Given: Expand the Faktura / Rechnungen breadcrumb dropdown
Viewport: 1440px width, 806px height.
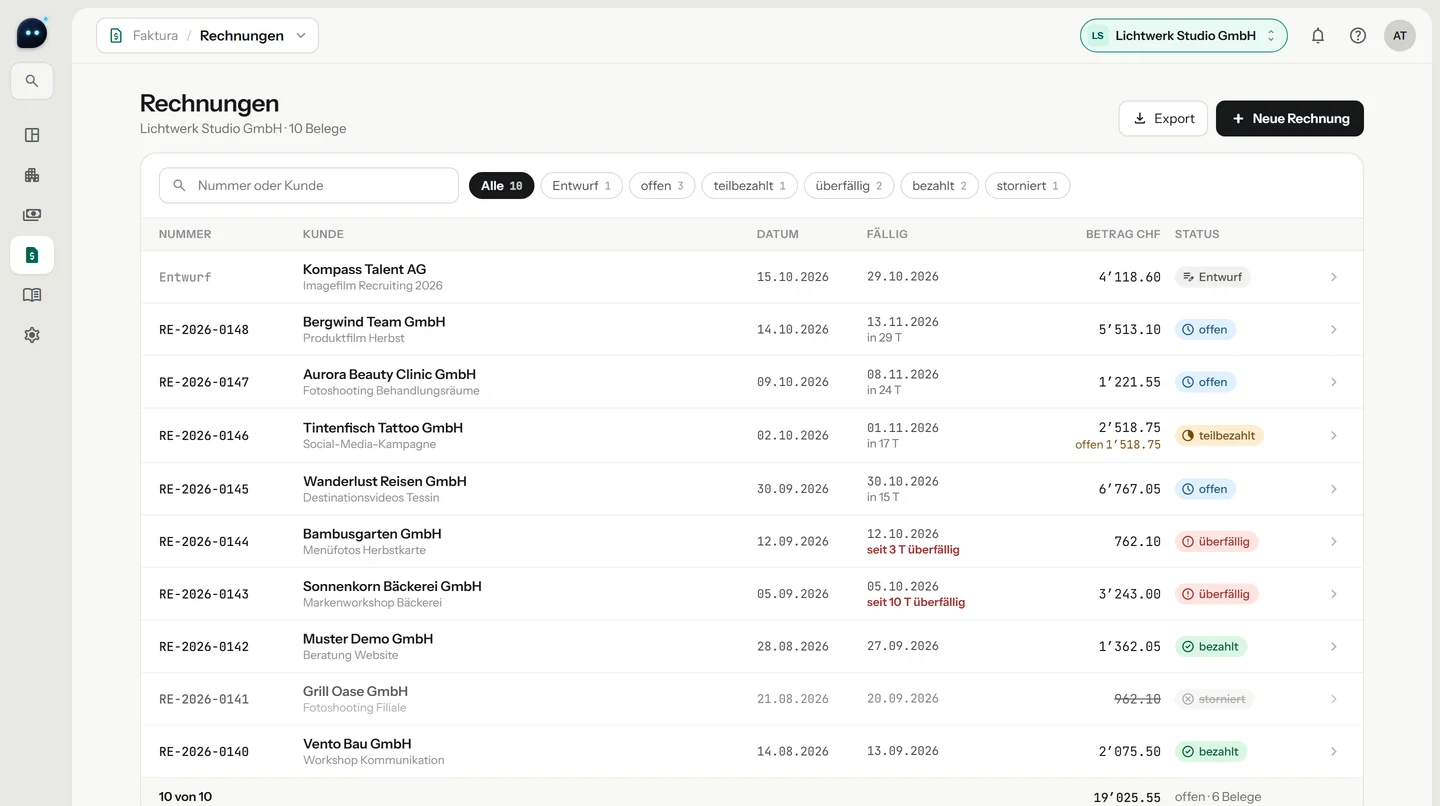Looking at the screenshot, I should (208, 36).
